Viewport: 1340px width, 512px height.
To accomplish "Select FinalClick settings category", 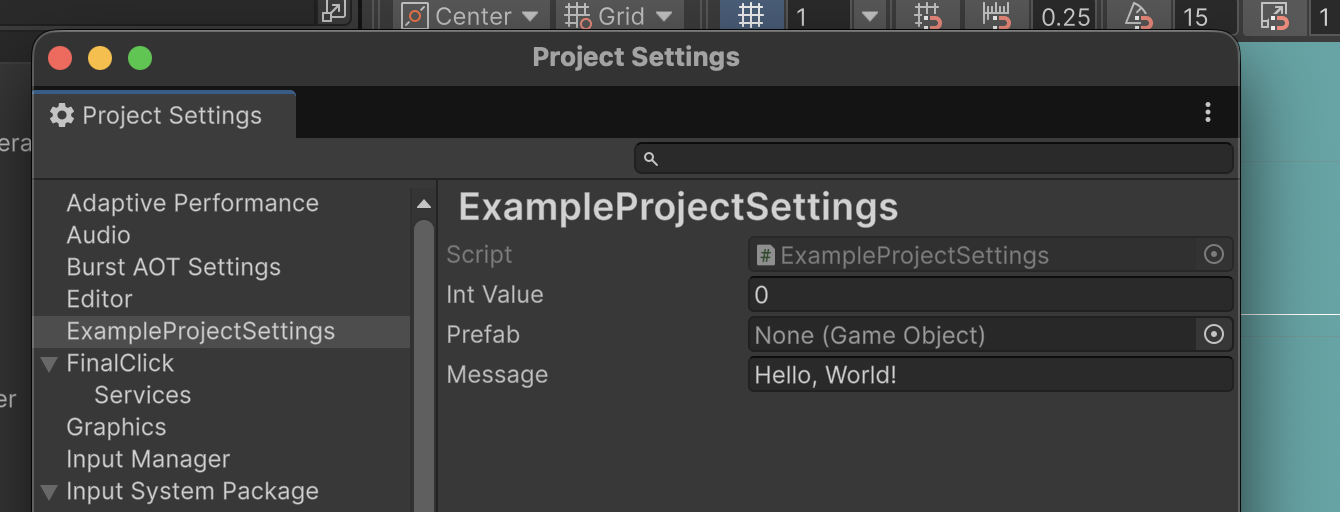I will tap(120, 363).
